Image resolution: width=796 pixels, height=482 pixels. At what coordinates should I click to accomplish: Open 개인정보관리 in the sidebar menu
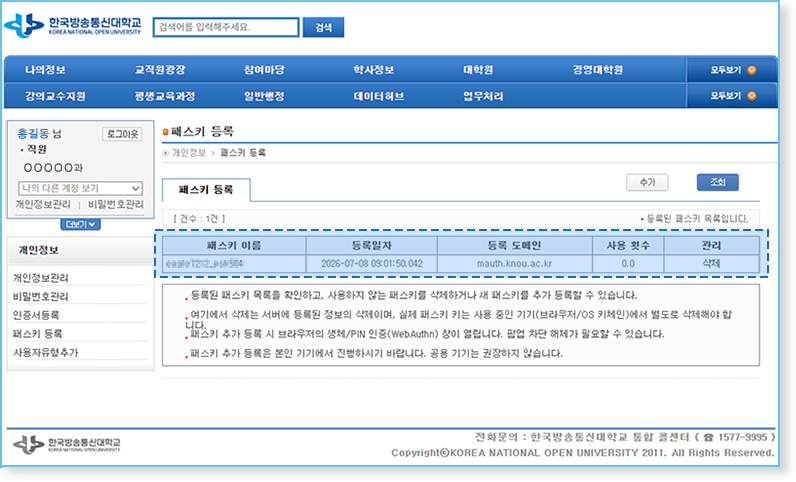tap(41, 278)
